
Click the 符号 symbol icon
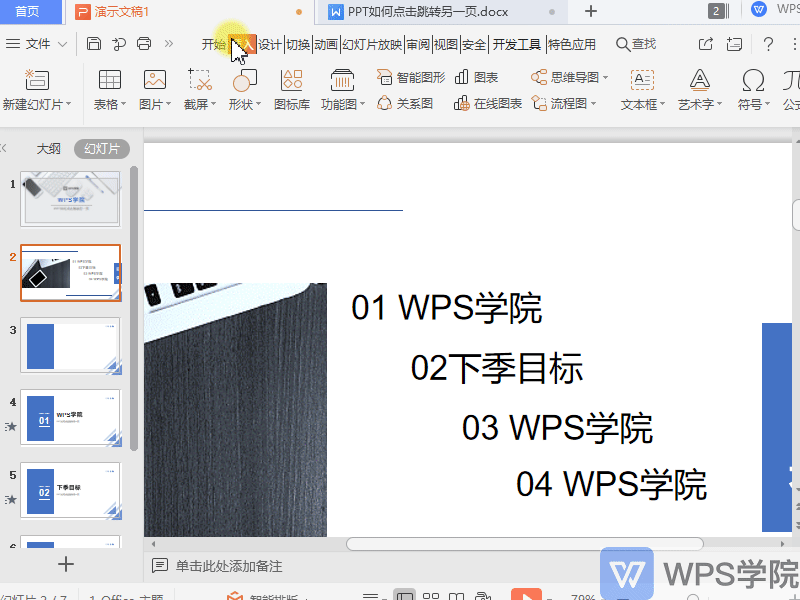tap(753, 80)
